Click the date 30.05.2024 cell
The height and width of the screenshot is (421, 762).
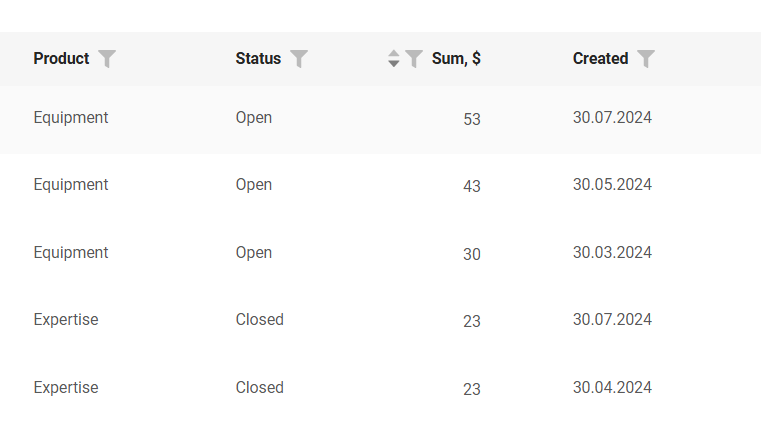pyautogui.click(x=612, y=185)
